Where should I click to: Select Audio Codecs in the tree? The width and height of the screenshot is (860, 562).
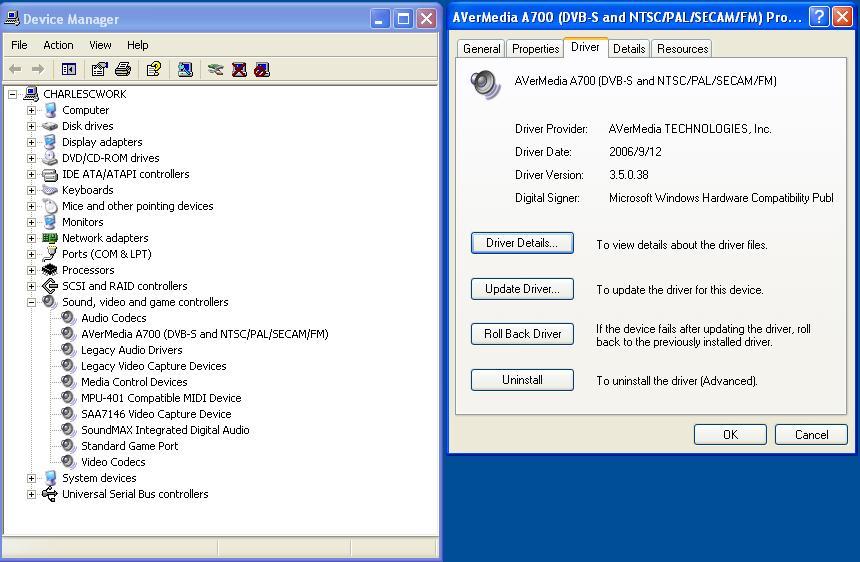114,318
